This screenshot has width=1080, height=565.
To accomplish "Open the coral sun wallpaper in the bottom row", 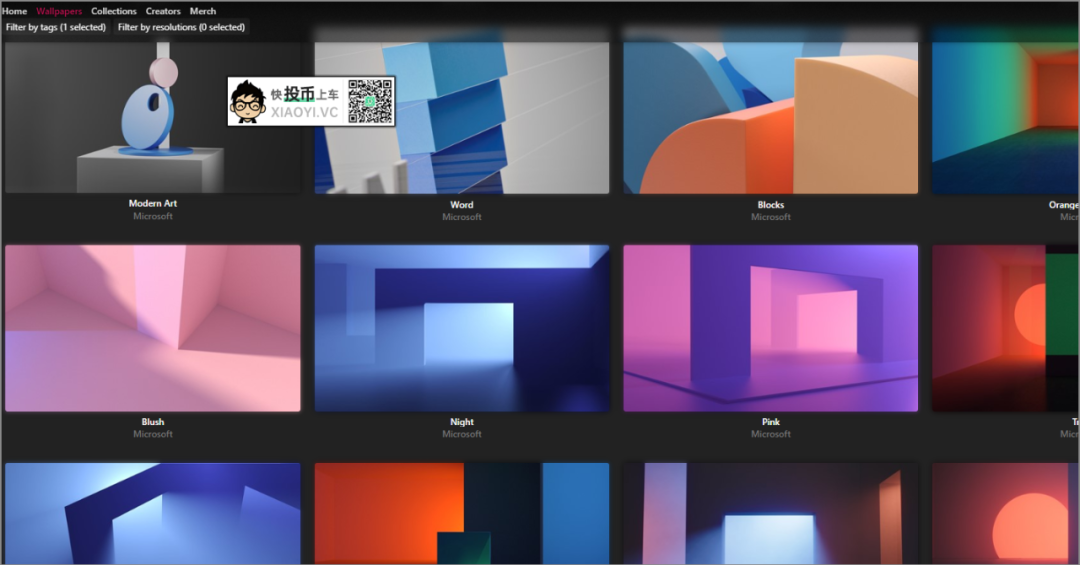I will [1006, 513].
